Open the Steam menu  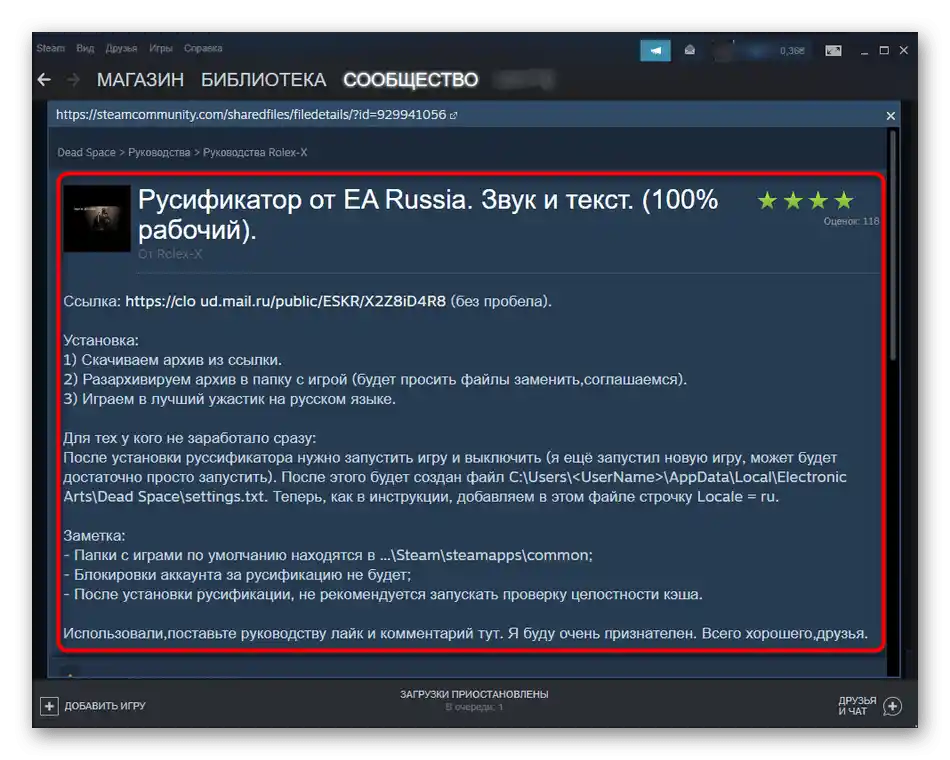coord(50,48)
